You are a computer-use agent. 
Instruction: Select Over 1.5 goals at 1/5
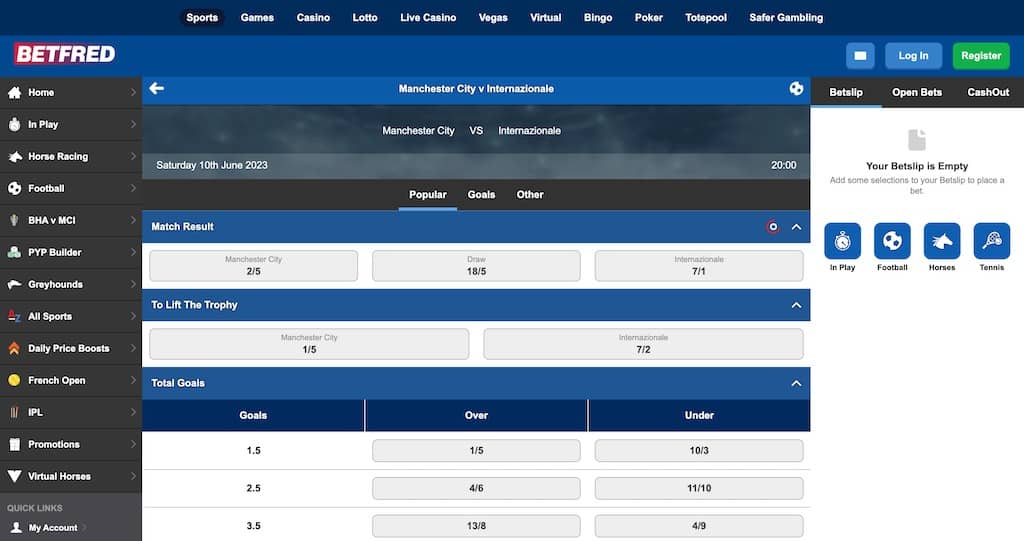(x=476, y=451)
